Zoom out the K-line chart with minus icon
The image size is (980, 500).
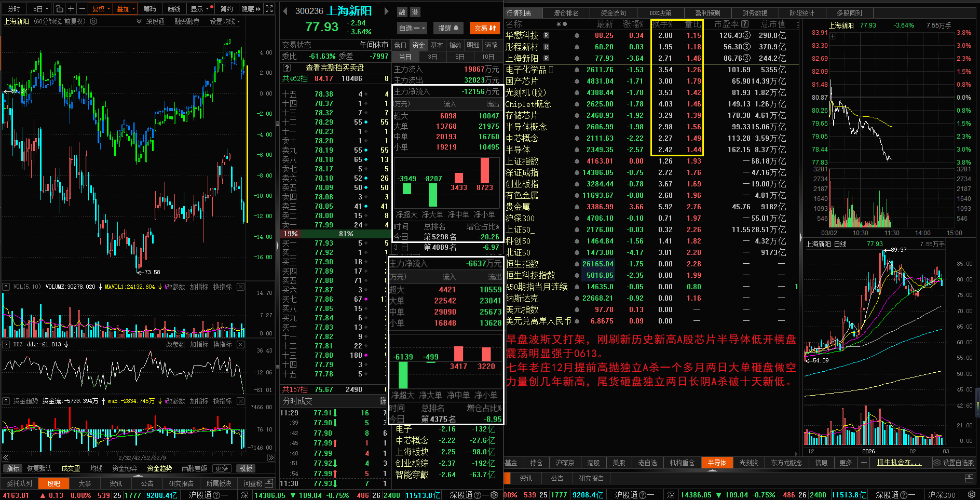click(82, 9)
